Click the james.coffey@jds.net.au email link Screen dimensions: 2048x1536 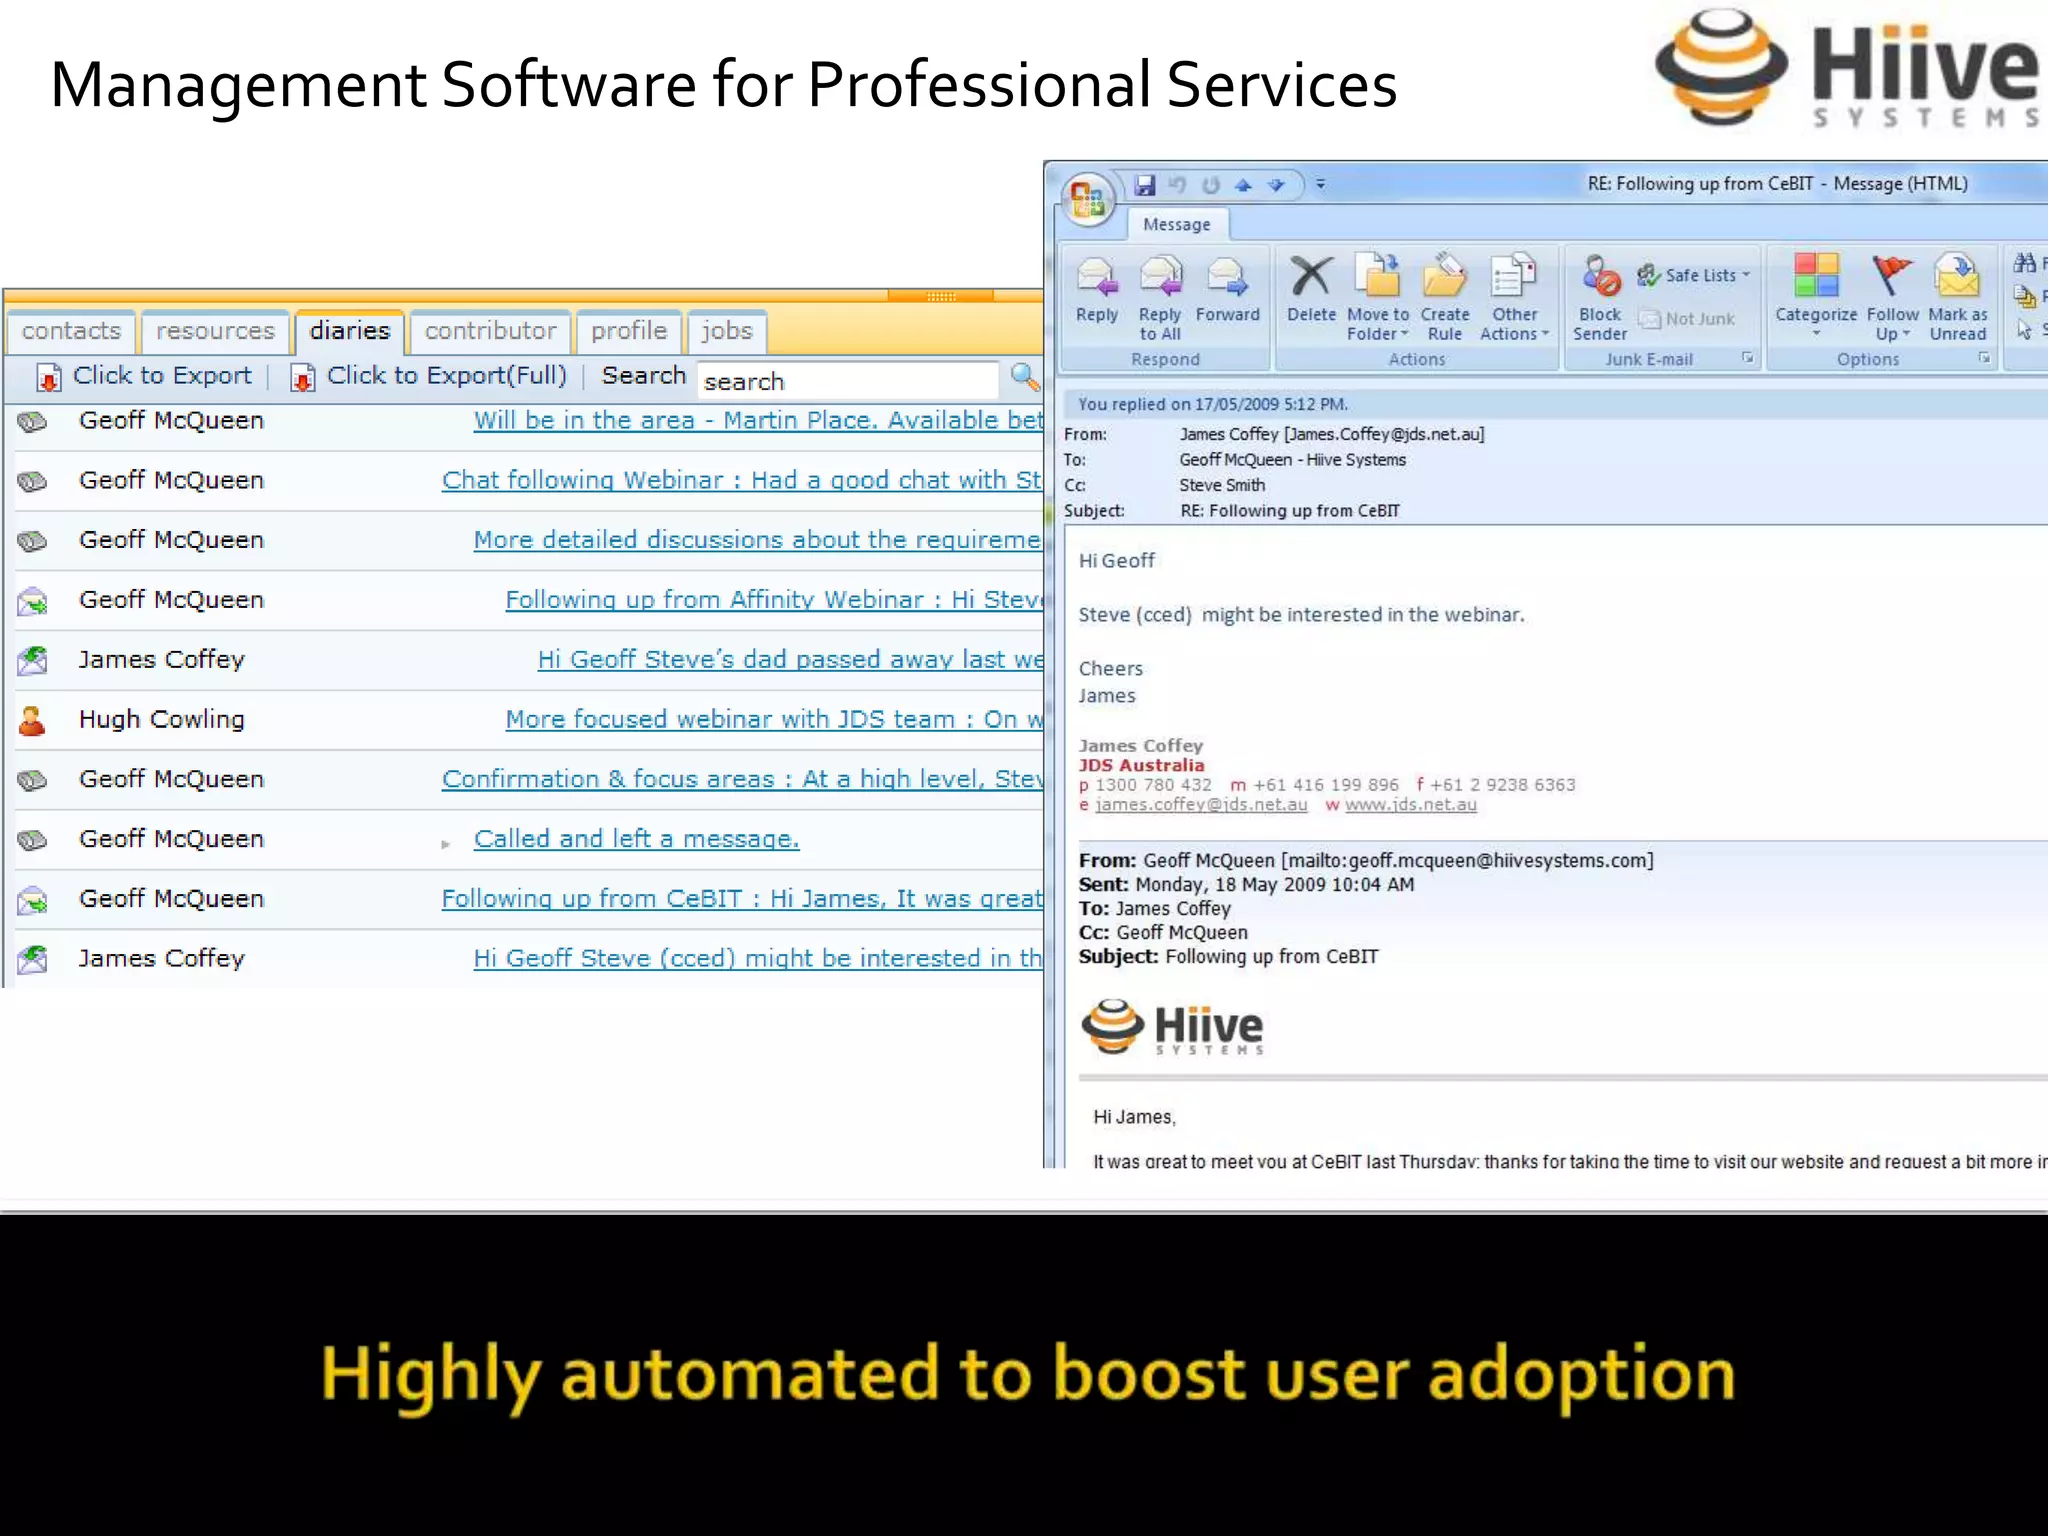1201,805
